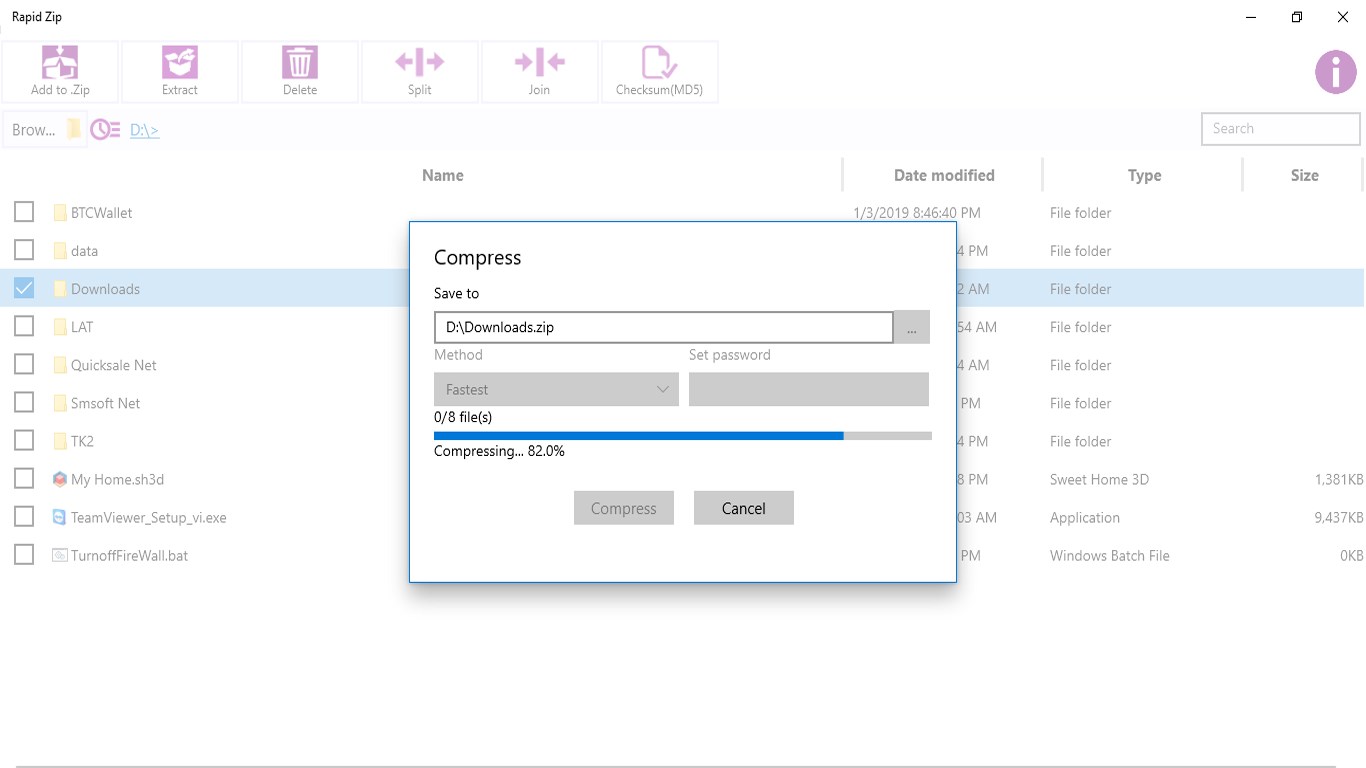Click the Save to path field
The height and width of the screenshot is (768, 1366).
(663, 327)
